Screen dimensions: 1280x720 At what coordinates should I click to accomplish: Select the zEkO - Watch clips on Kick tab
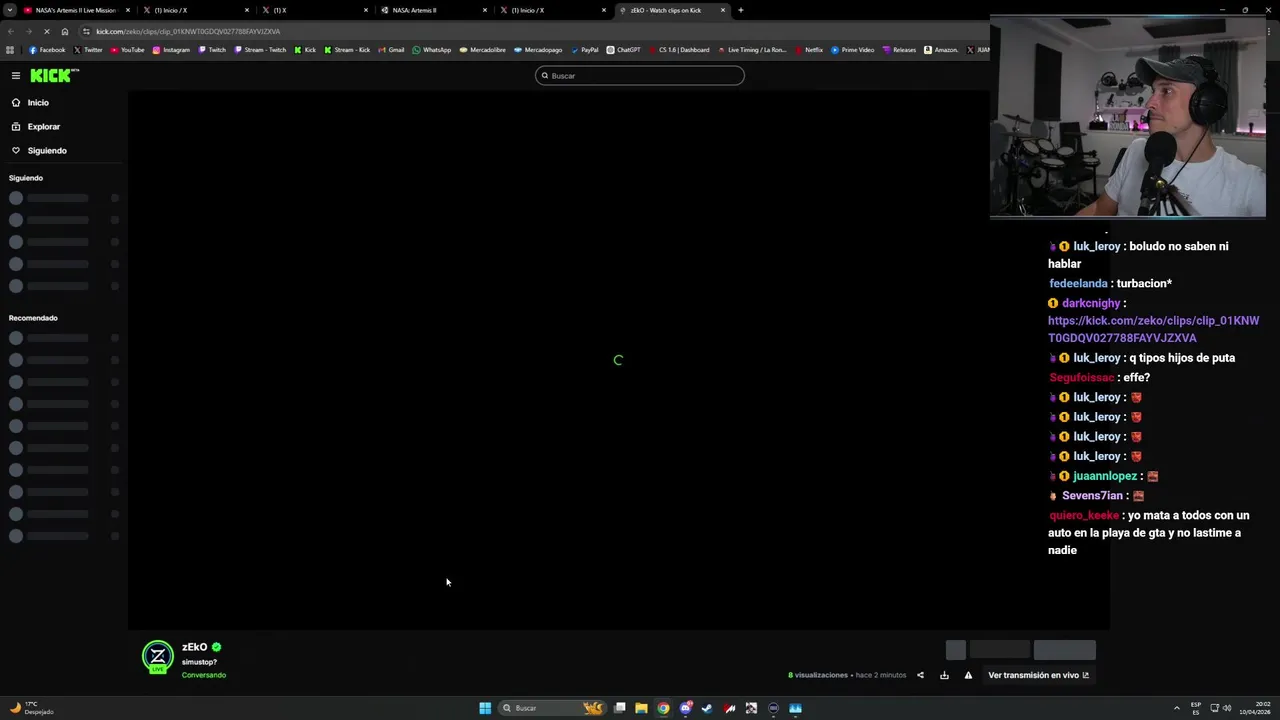672,10
